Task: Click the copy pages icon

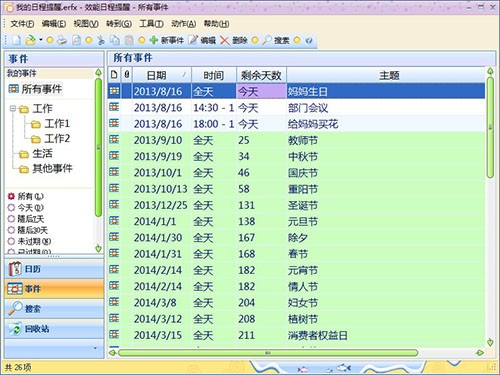Action: tap(115, 40)
